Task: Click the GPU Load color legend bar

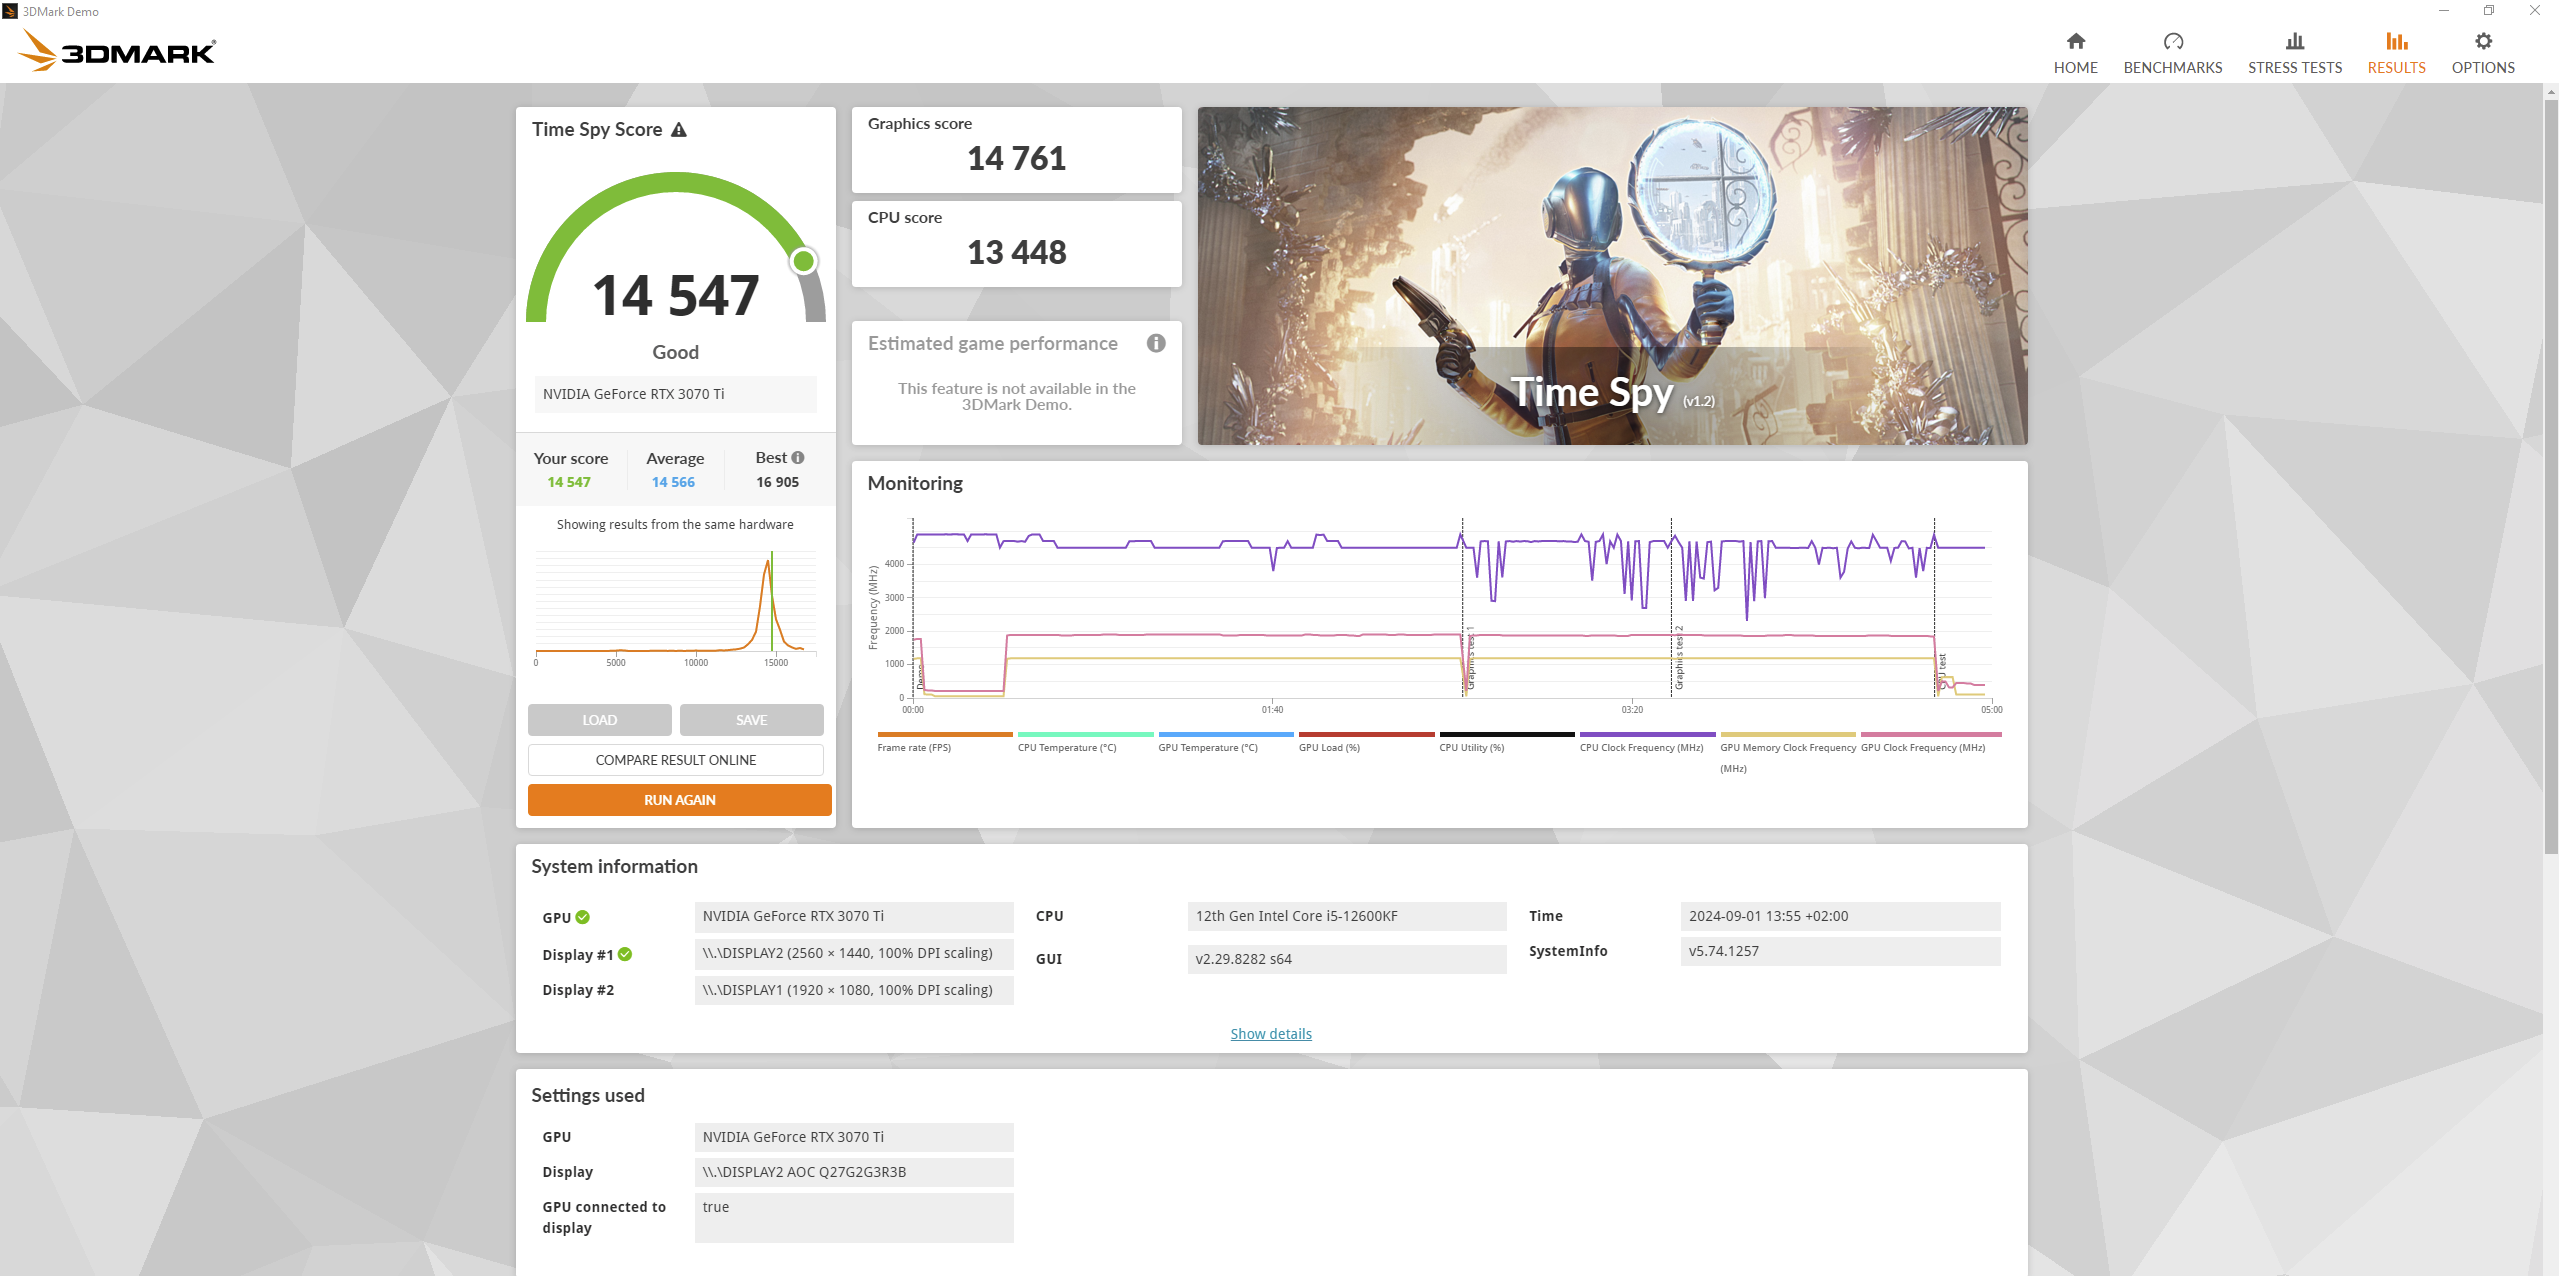Action: click(1366, 734)
